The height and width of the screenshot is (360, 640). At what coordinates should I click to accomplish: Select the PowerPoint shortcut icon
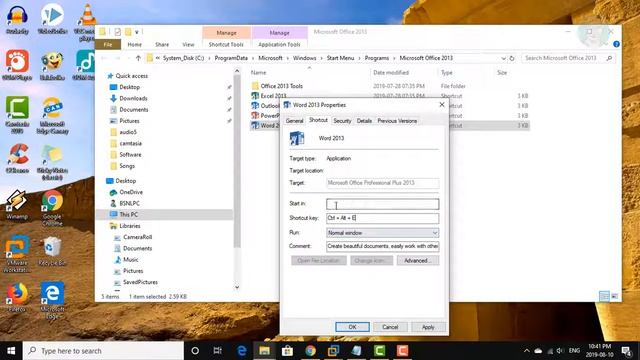(x=255, y=116)
